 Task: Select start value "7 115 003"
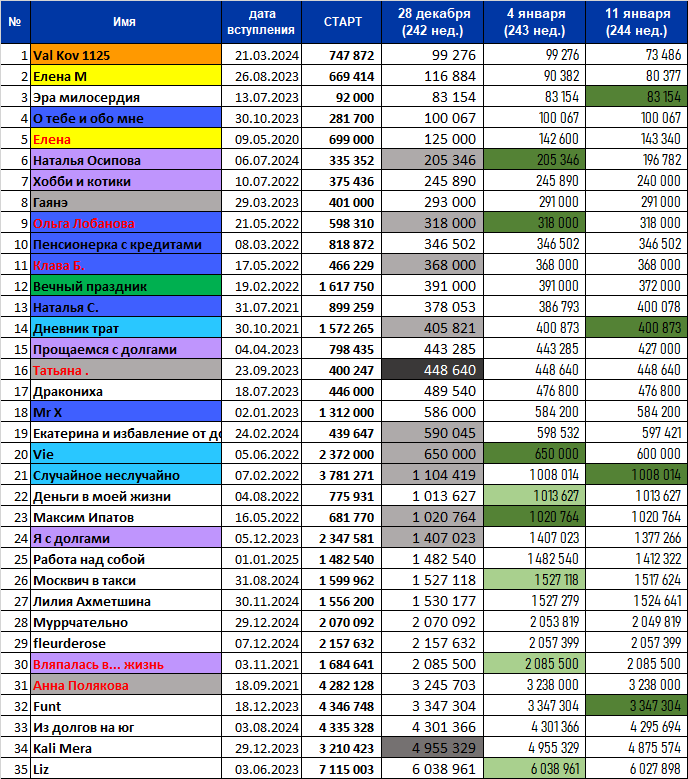(342, 769)
